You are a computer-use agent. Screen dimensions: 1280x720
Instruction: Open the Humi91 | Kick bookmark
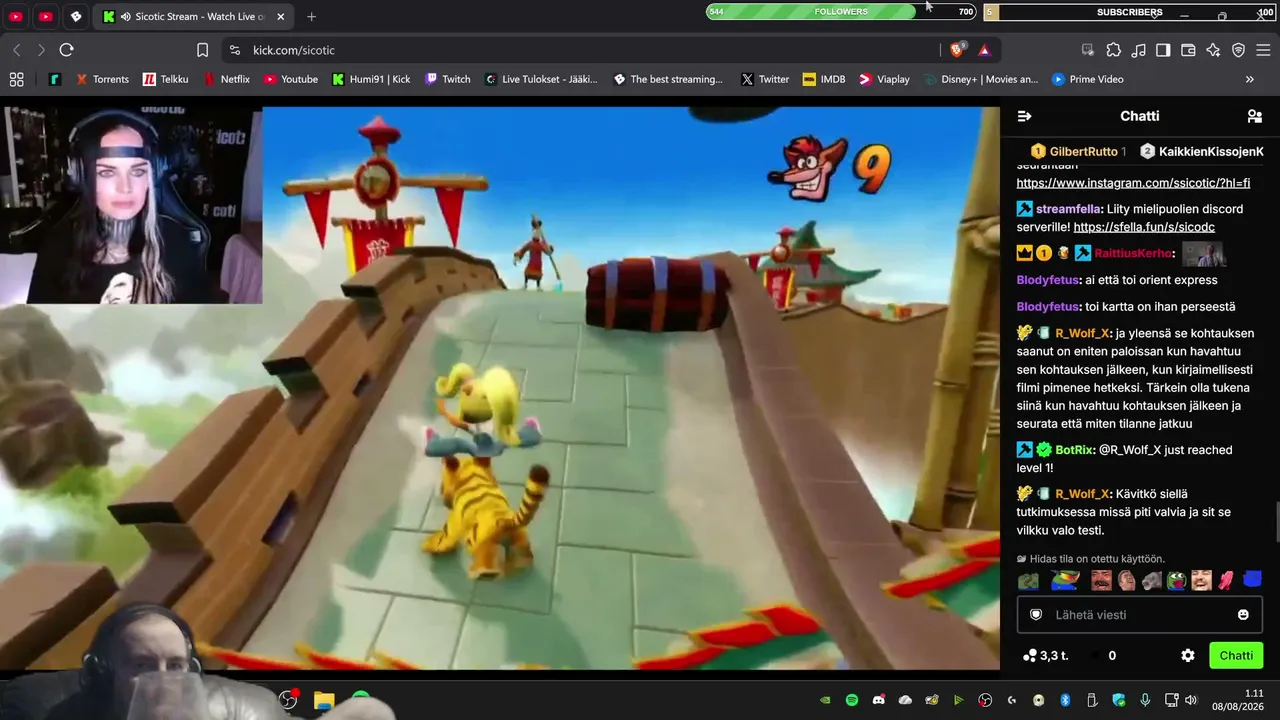point(371,79)
